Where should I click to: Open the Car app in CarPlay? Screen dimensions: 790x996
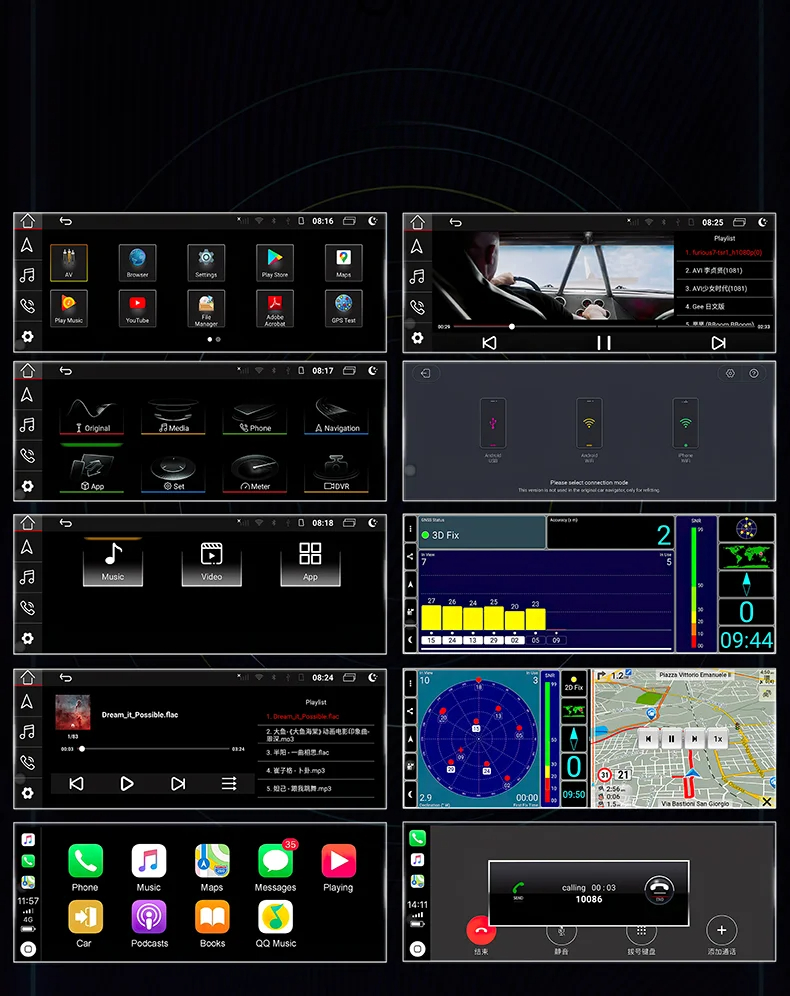coord(85,924)
